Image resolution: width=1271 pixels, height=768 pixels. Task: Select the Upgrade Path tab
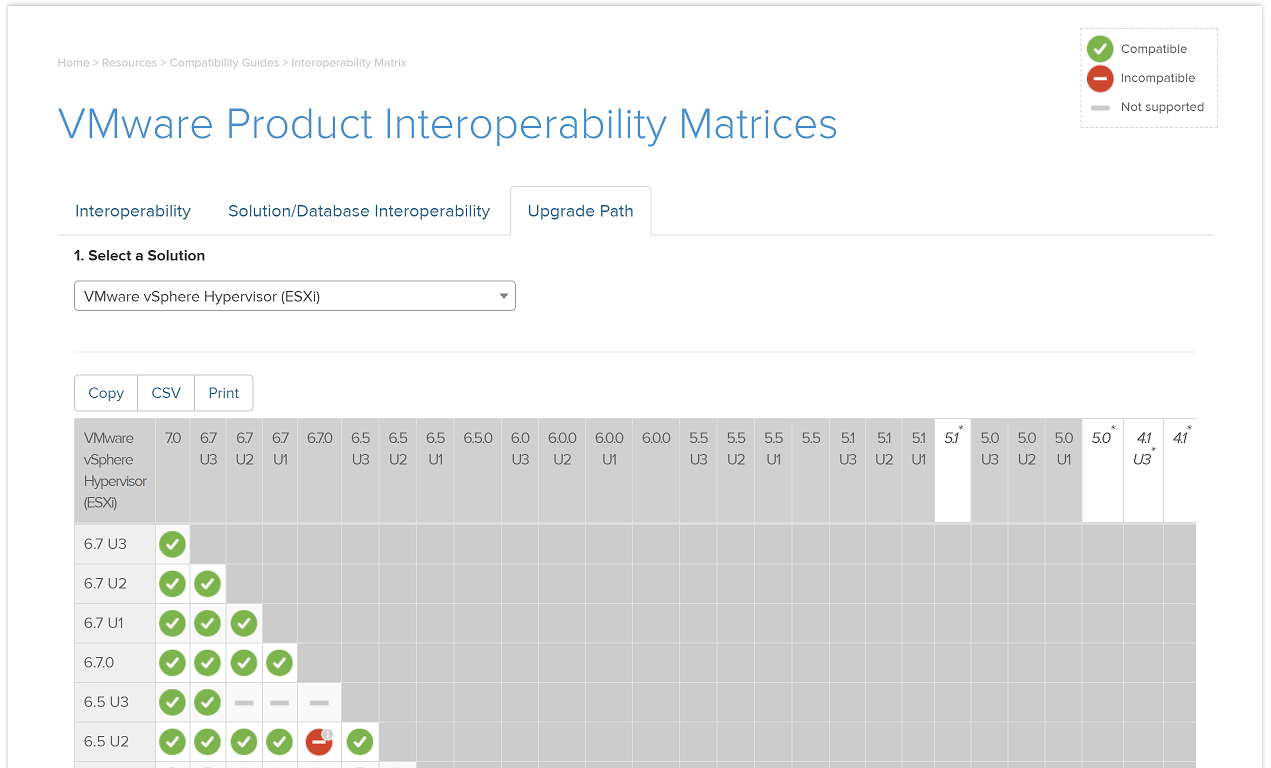[x=580, y=211]
